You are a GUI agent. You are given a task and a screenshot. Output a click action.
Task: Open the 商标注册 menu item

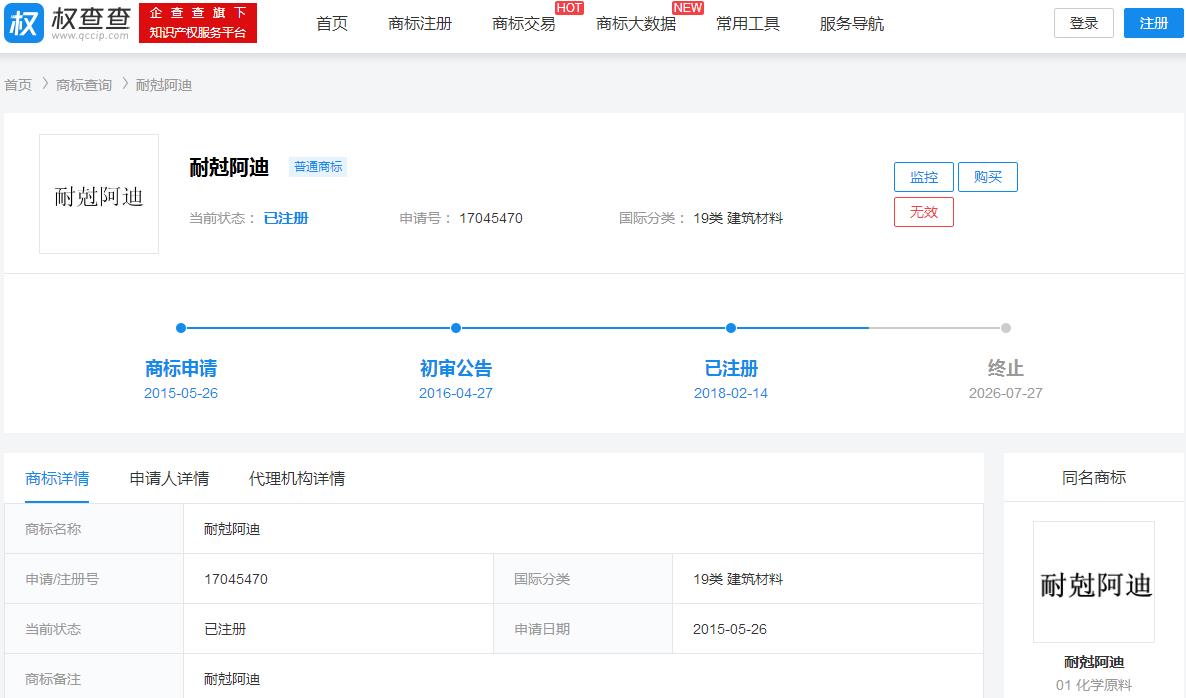click(x=421, y=23)
